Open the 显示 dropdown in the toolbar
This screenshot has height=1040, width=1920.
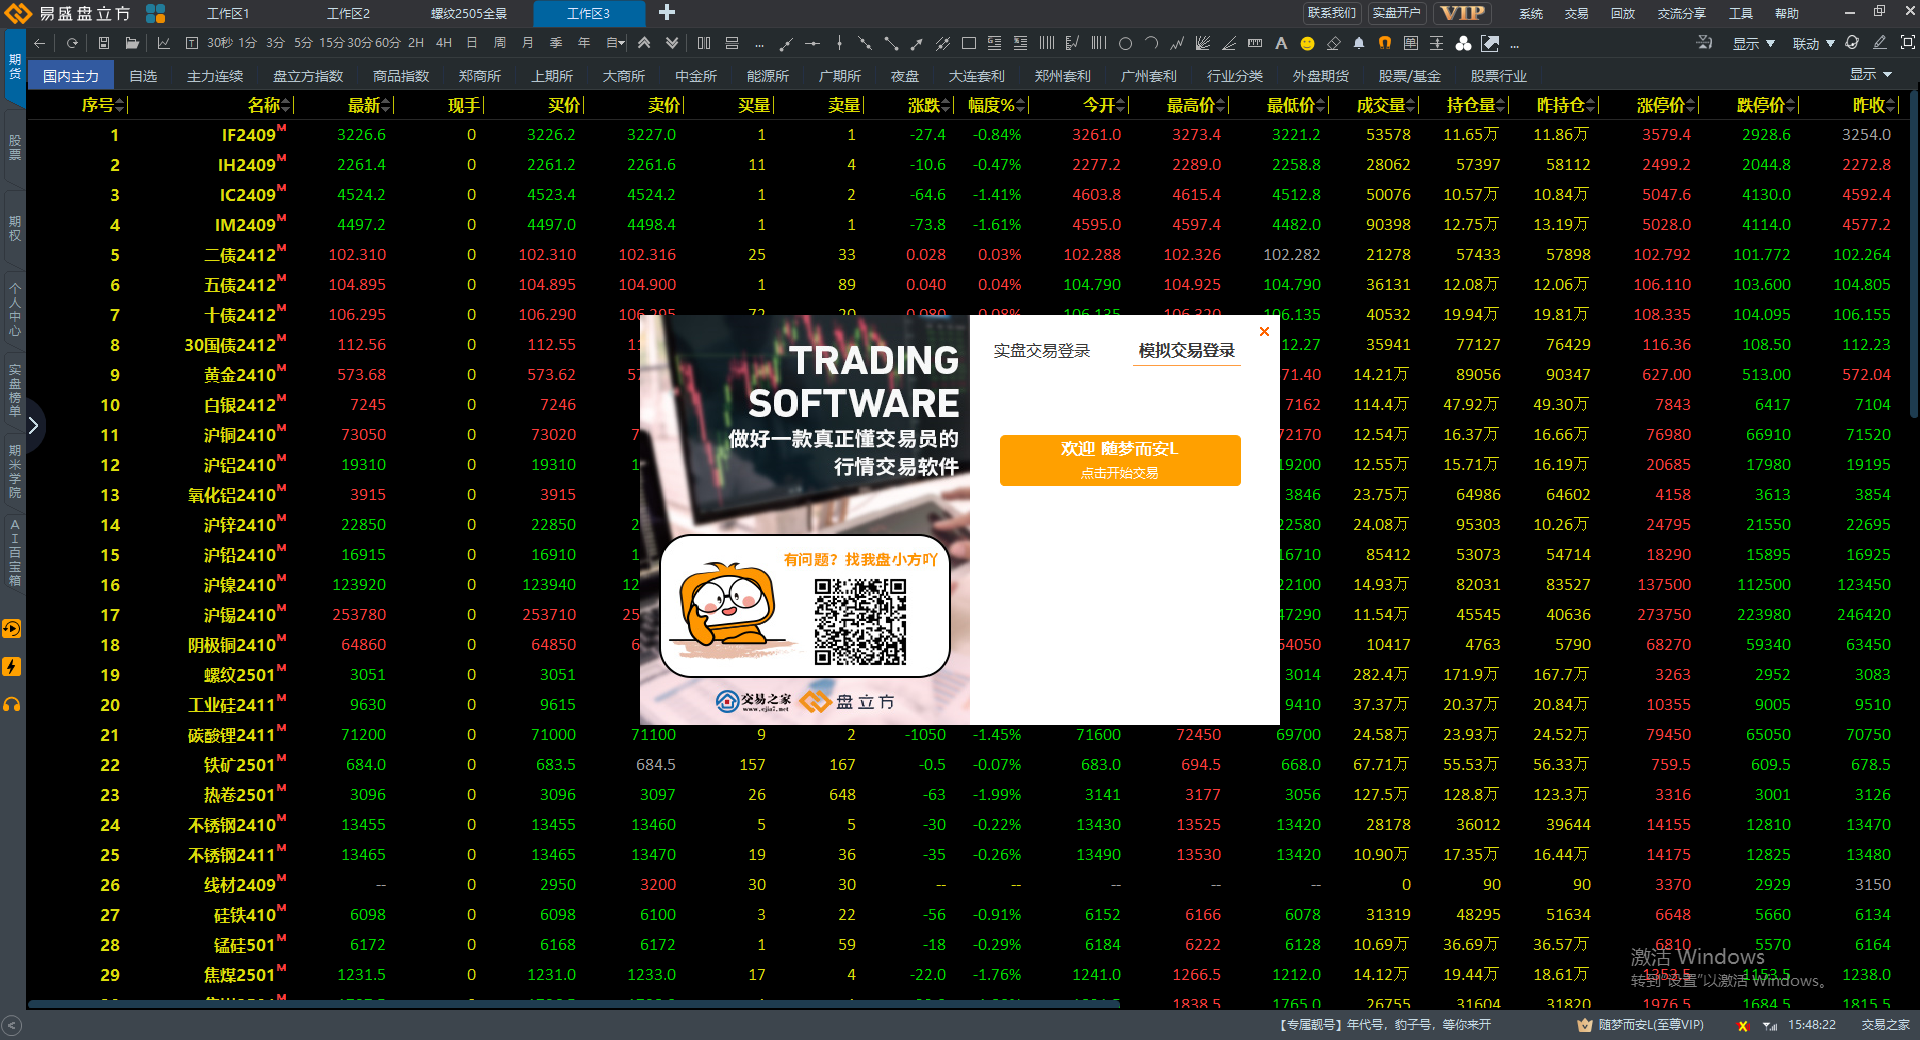tap(1753, 44)
